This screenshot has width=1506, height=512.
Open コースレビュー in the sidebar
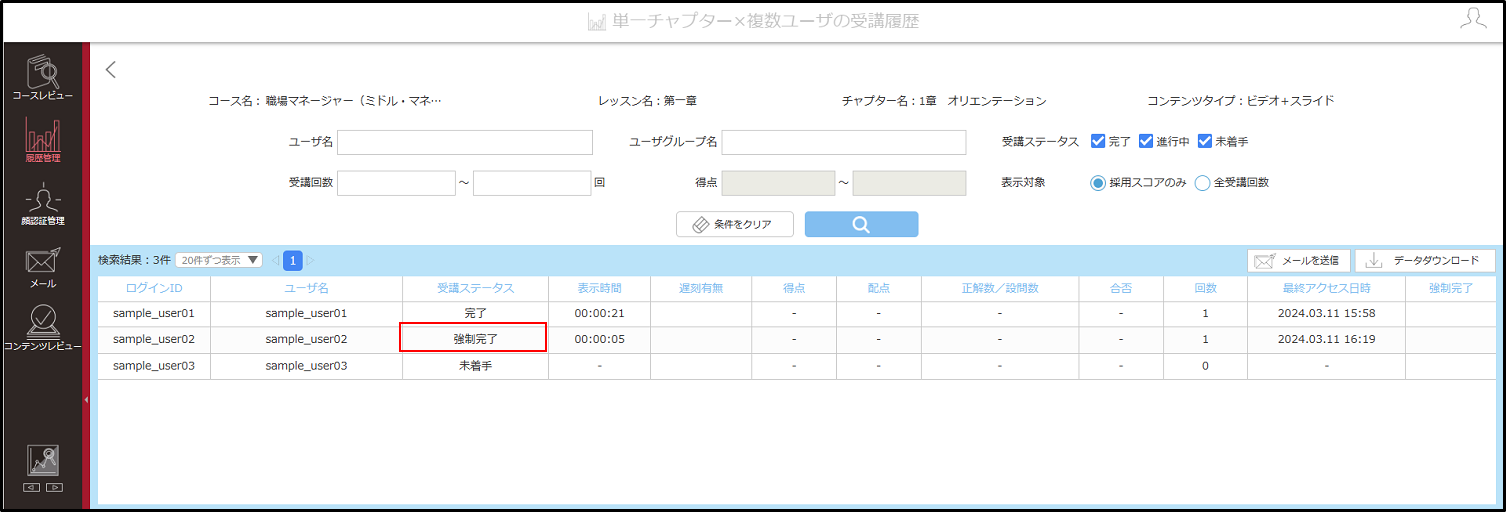click(42, 78)
